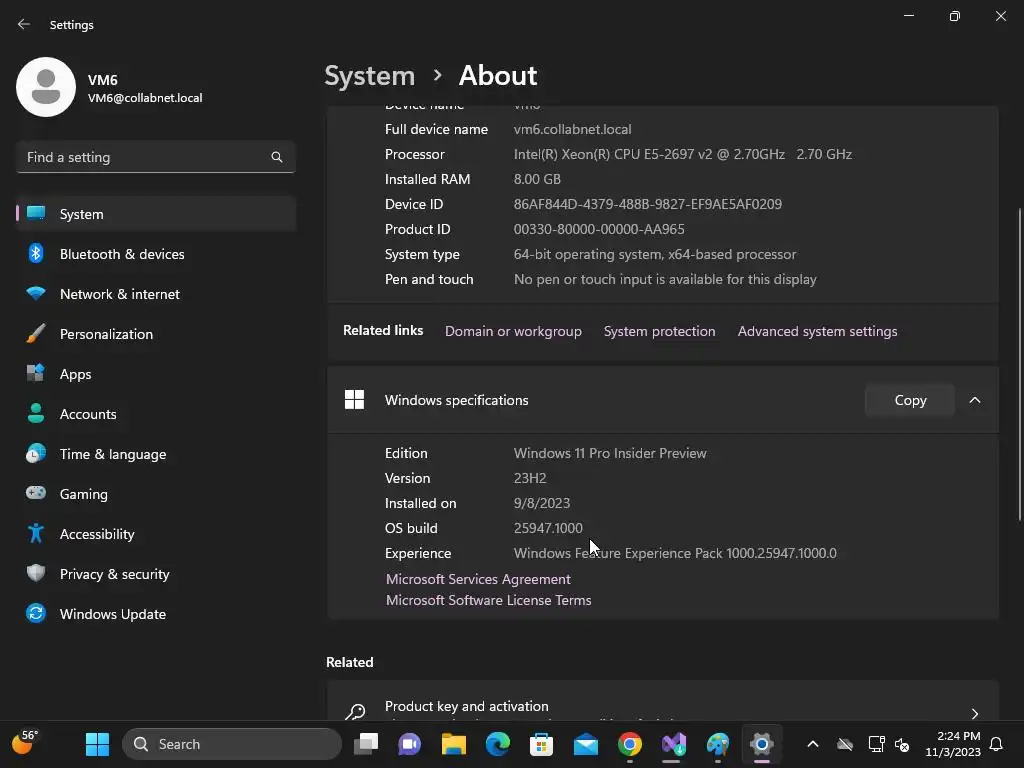The height and width of the screenshot is (768, 1024).
Task: Open Visual Studio from taskbar
Action: point(673,744)
